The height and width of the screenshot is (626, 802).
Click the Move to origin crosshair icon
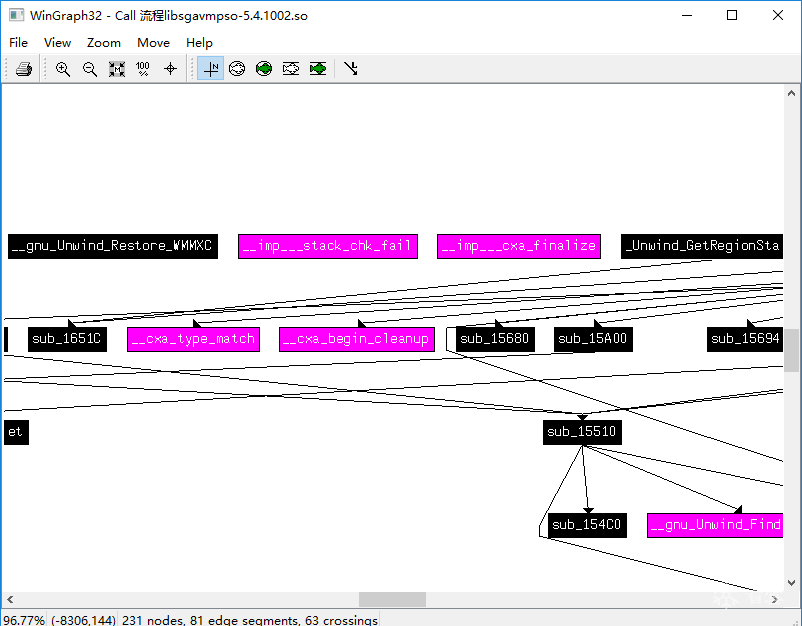(x=170, y=69)
